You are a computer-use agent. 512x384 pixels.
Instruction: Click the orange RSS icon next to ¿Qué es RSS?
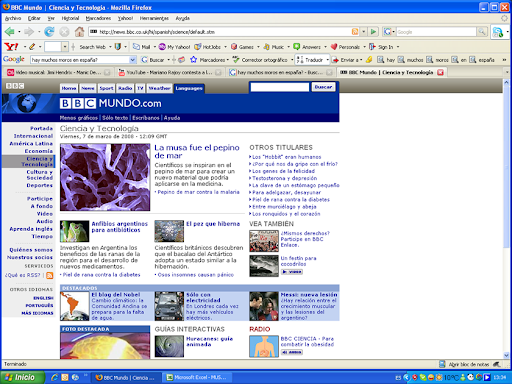pyautogui.click(x=50, y=275)
